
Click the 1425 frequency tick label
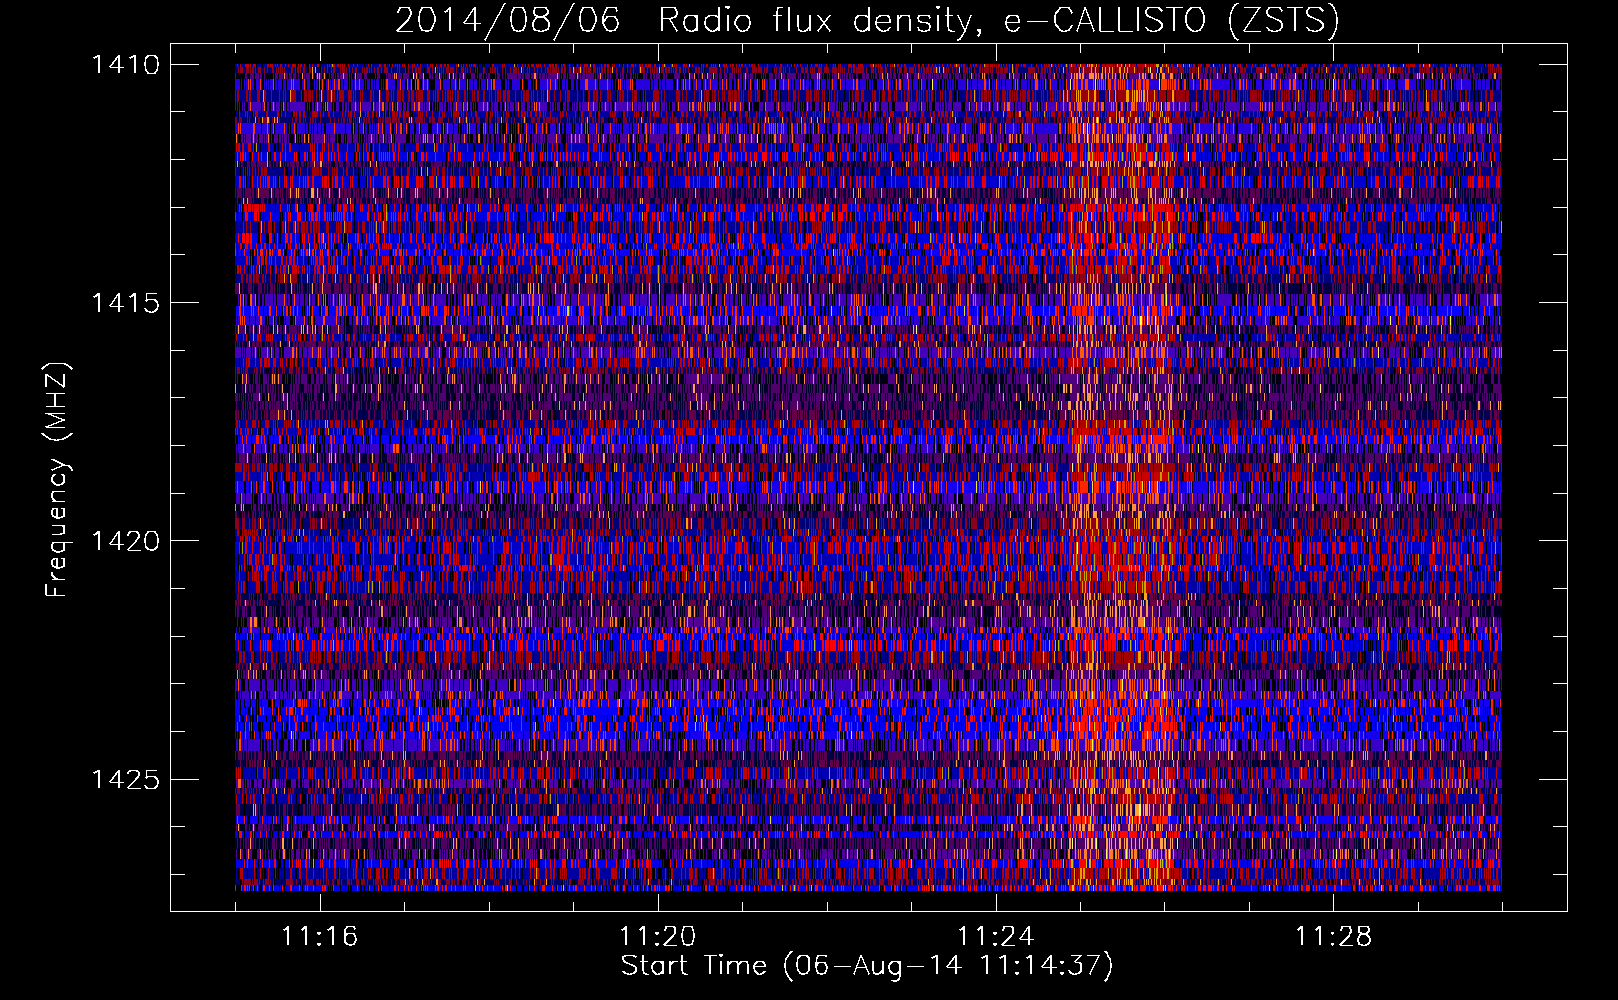(125, 779)
